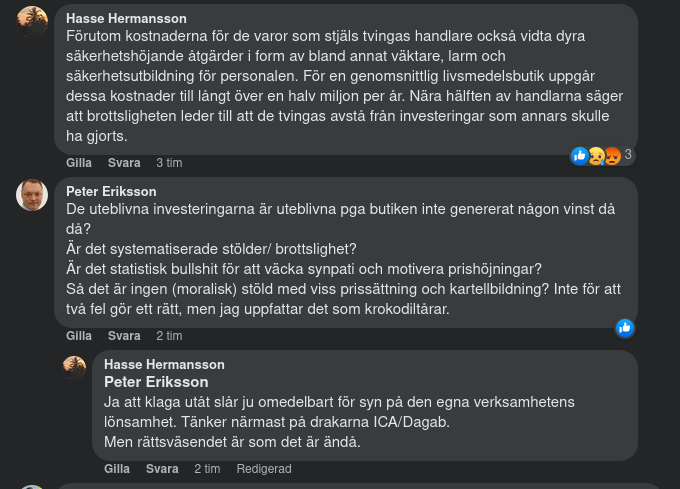Like Peter Eriksson's comment with Gilla
The image size is (680, 489).
[x=79, y=336]
